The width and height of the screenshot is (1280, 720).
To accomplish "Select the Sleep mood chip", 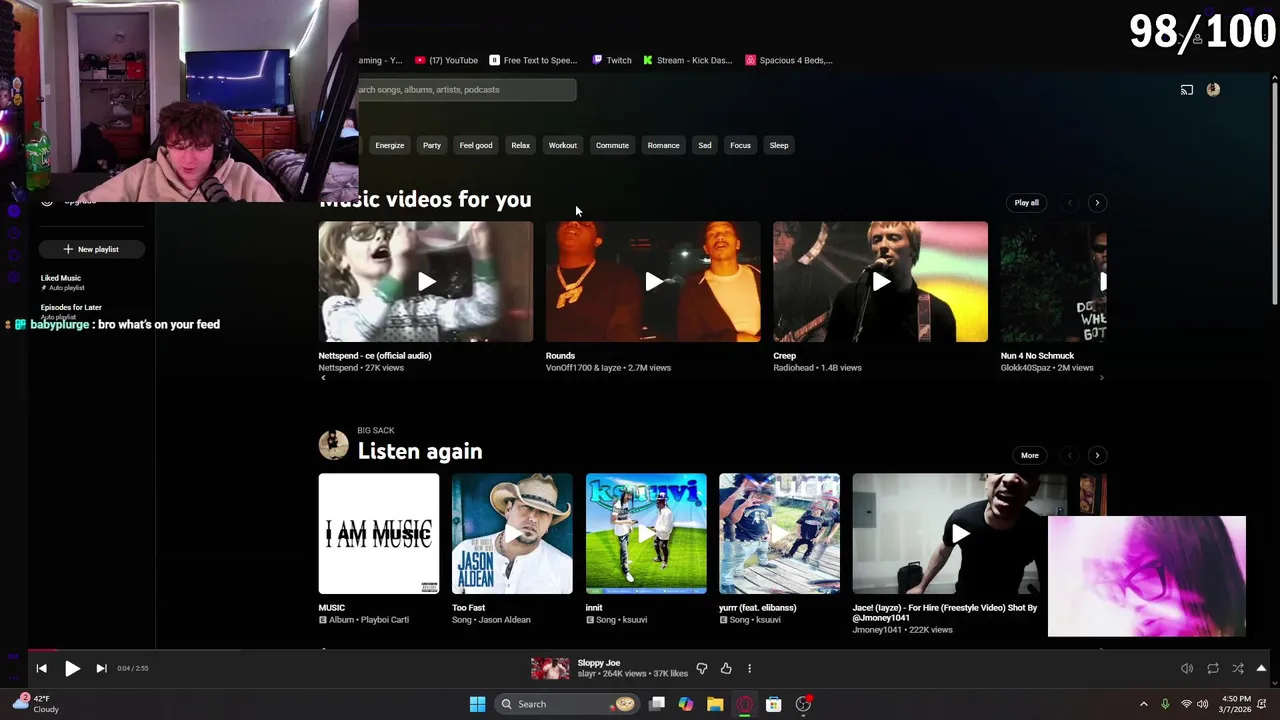I will [779, 145].
